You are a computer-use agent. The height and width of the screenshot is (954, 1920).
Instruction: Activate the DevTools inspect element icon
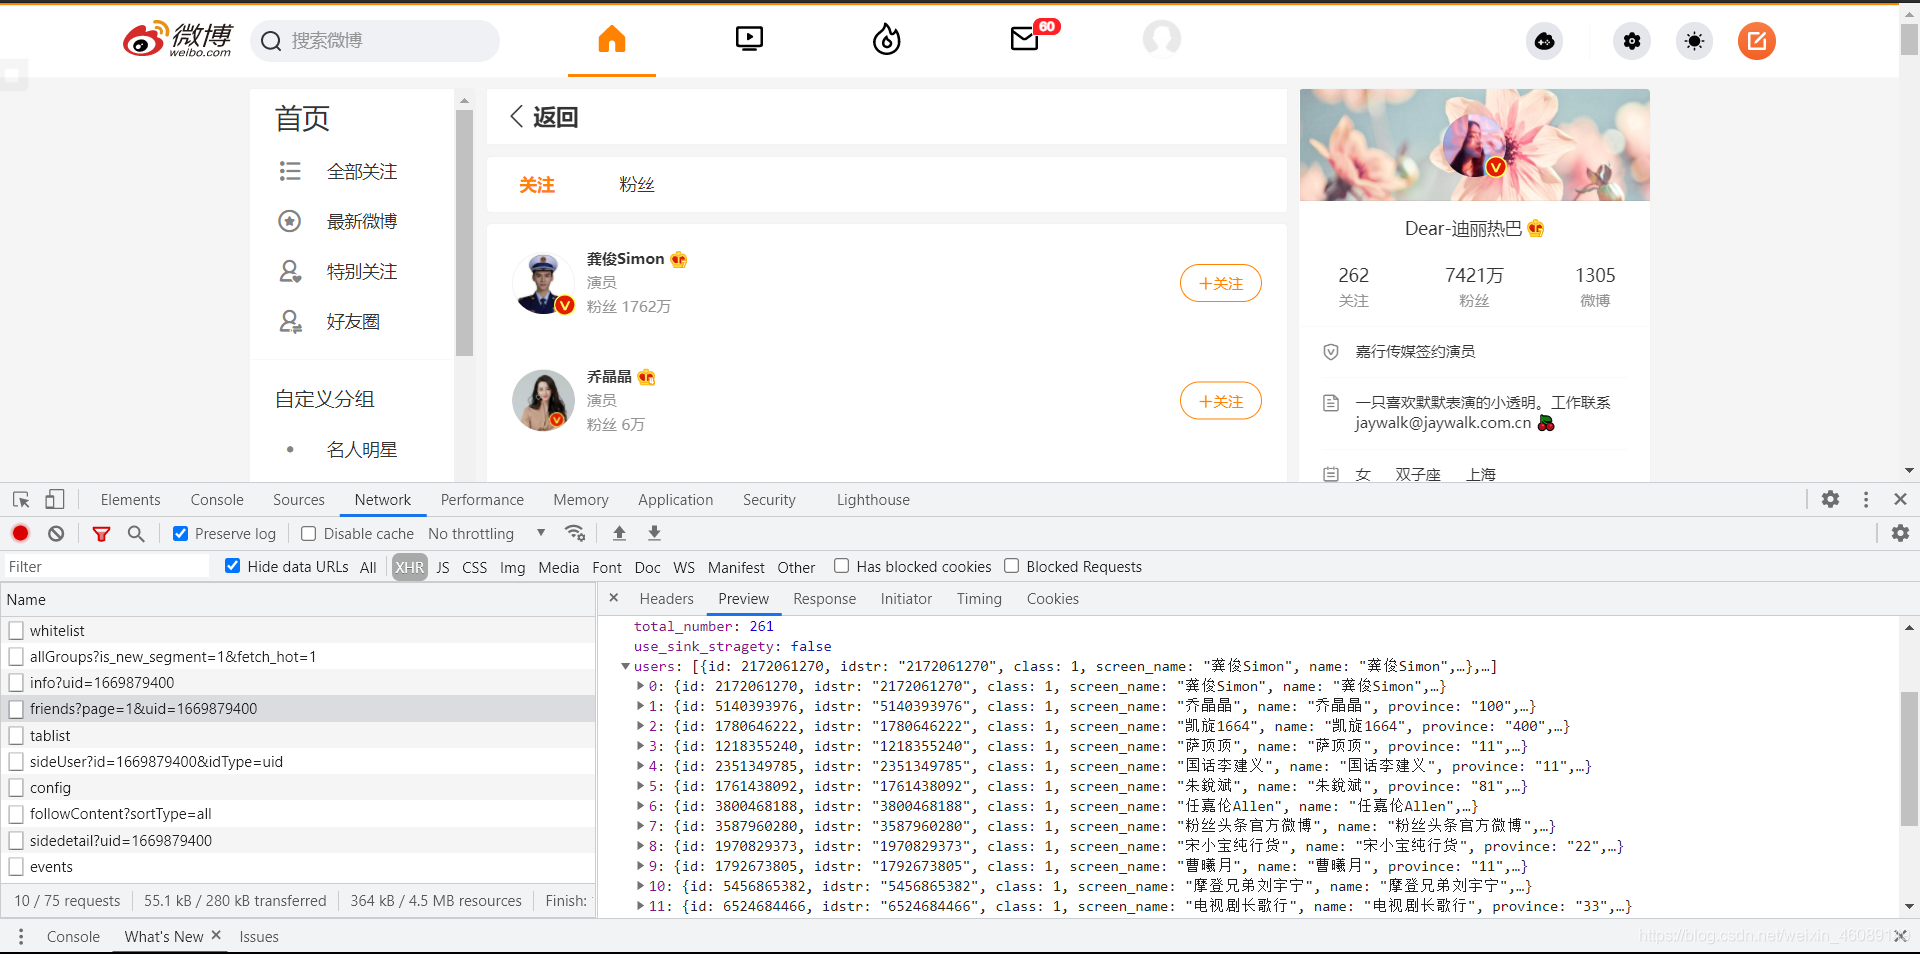21,499
